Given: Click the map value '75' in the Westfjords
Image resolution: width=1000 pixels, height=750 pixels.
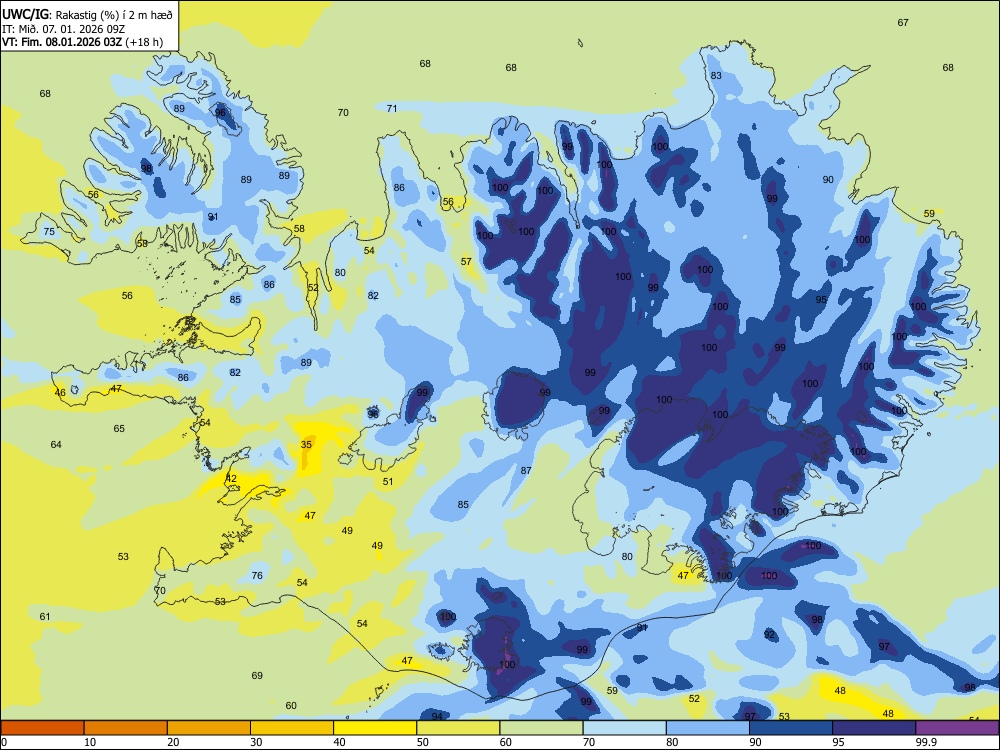Looking at the screenshot, I should coord(49,232).
